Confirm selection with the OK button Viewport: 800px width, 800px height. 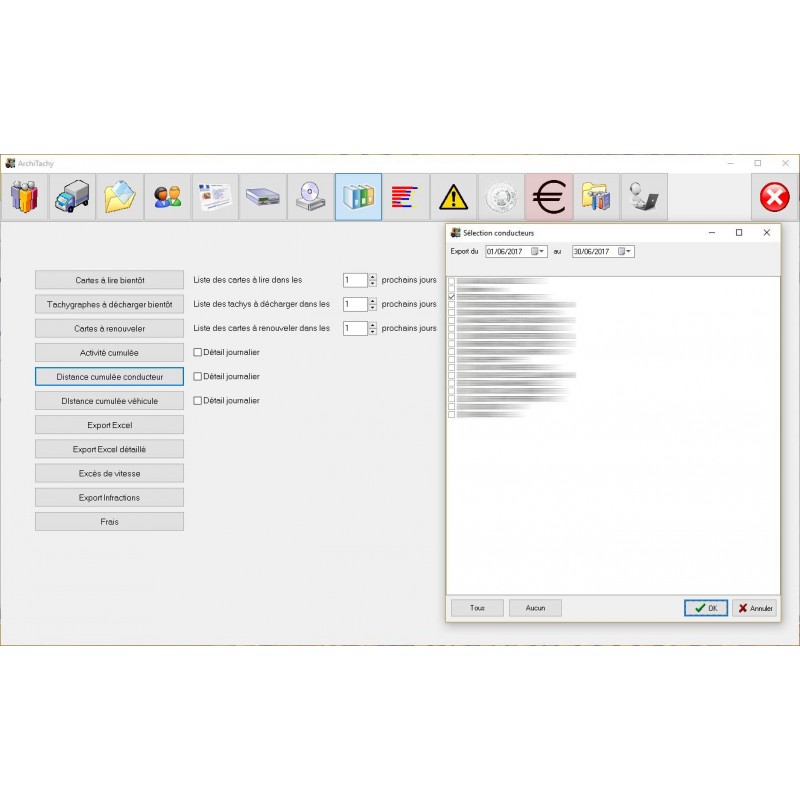tap(706, 607)
